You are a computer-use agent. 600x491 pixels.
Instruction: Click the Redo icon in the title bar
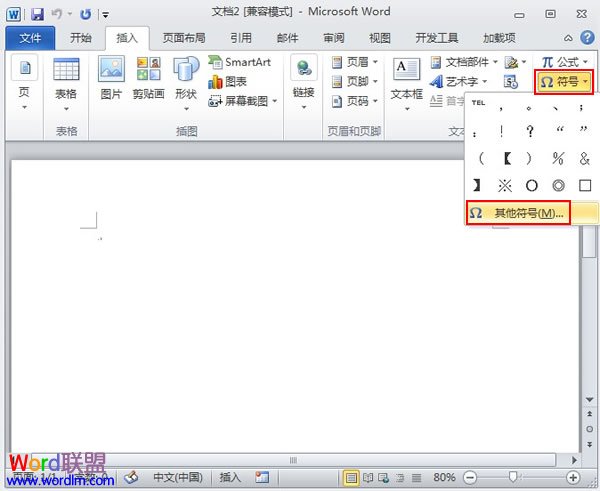click(85, 15)
